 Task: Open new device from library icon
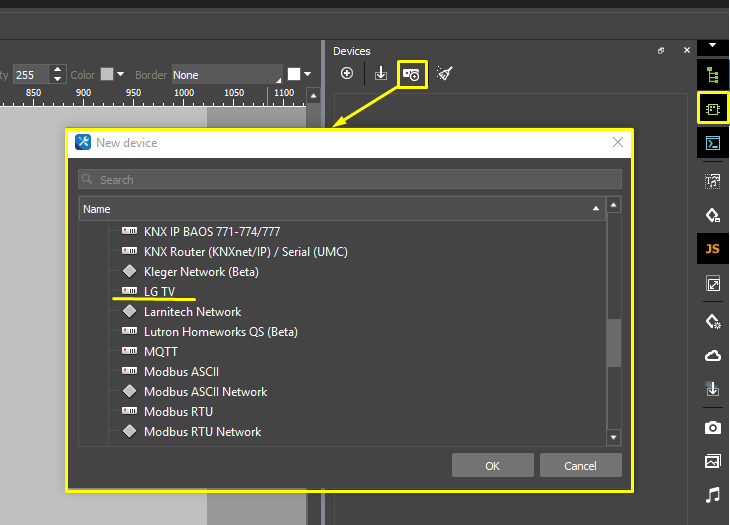pyautogui.click(x=412, y=74)
